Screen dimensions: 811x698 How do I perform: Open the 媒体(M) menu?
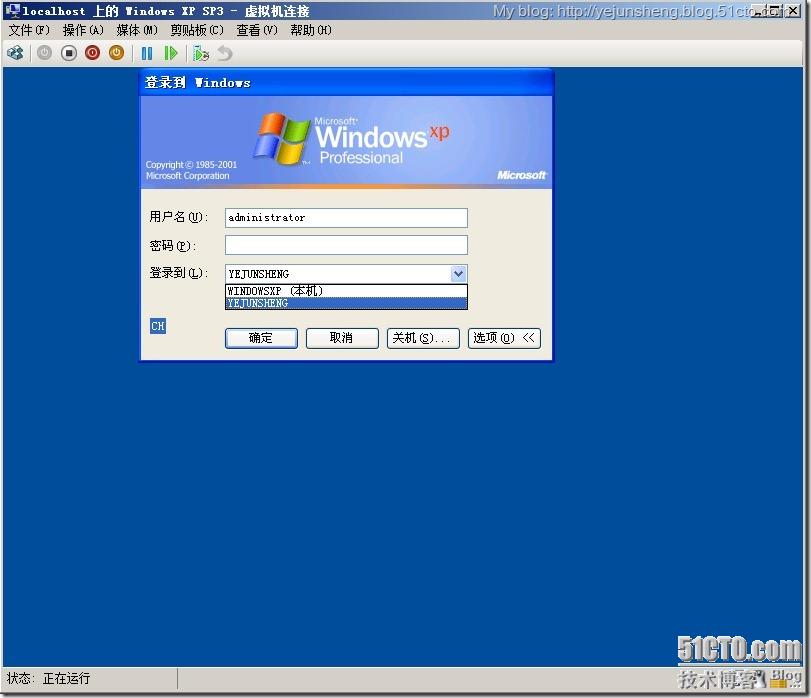(x=137, y=31)
